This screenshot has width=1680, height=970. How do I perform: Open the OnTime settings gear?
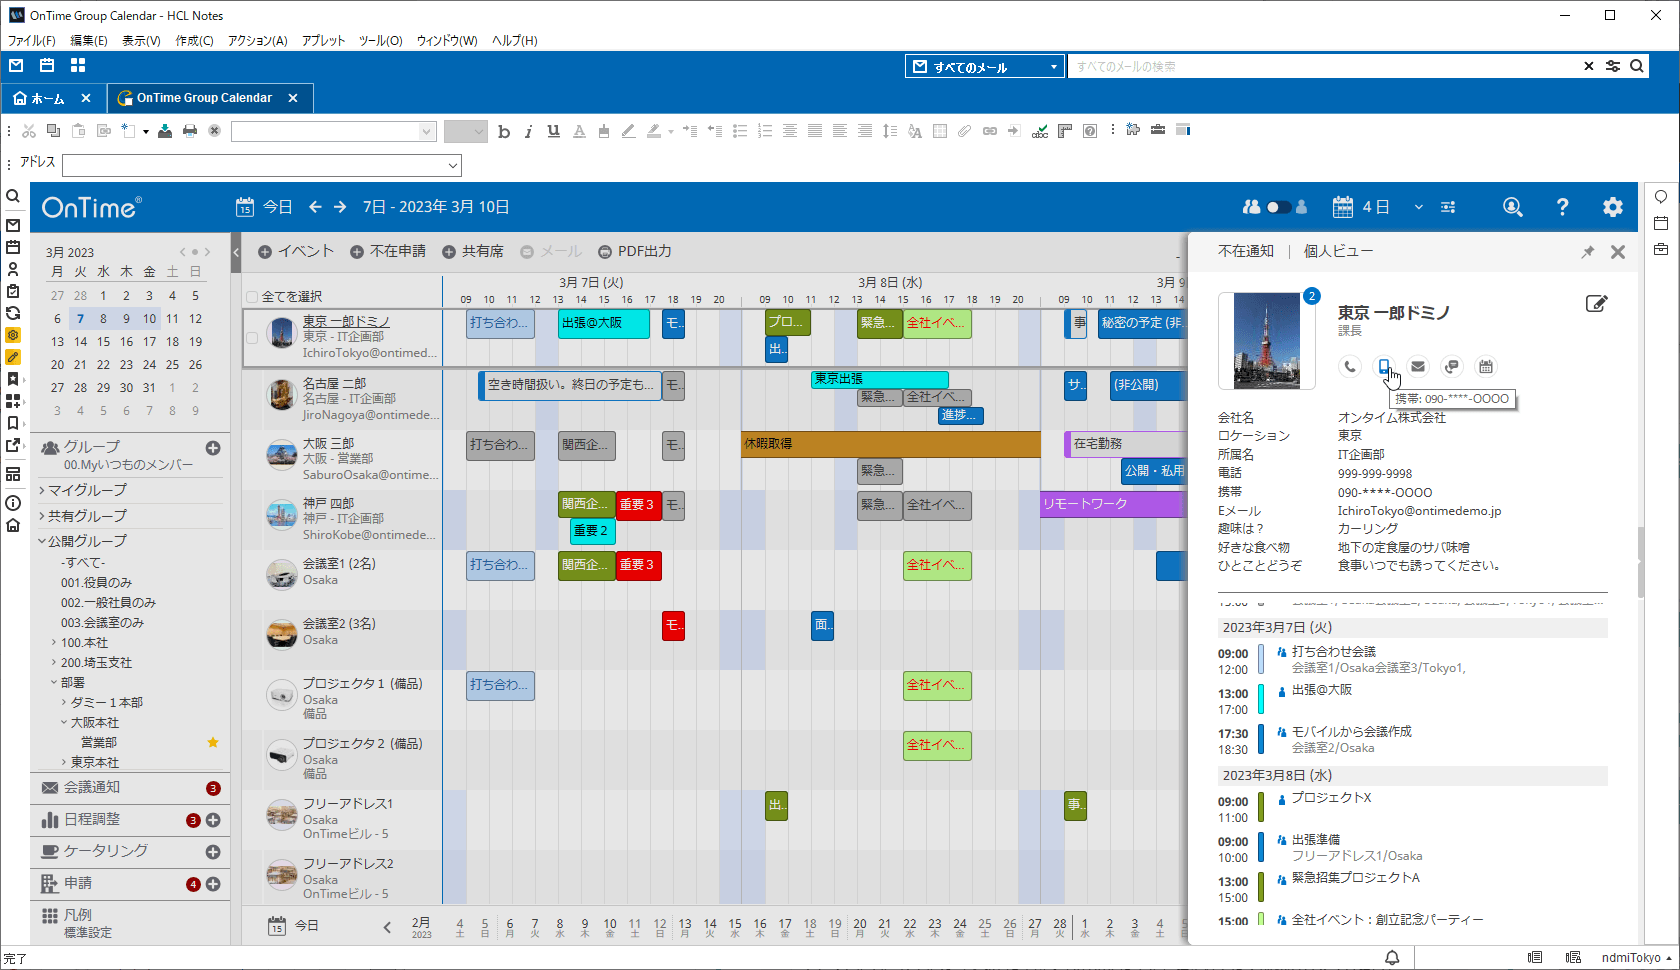(x=1612, y=207)
